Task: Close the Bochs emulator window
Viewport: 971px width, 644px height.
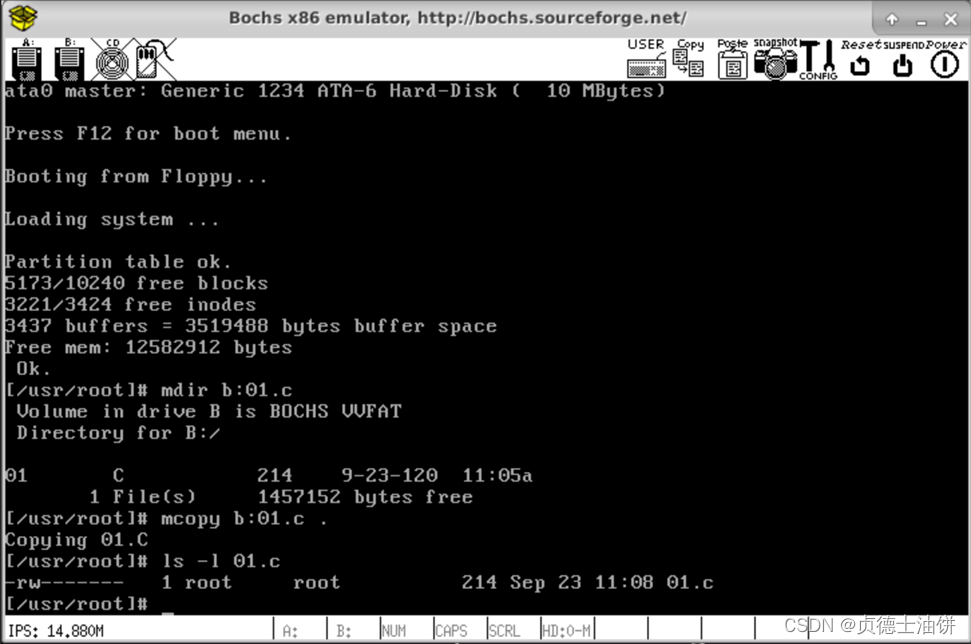Action: click(x=951, y=20)
